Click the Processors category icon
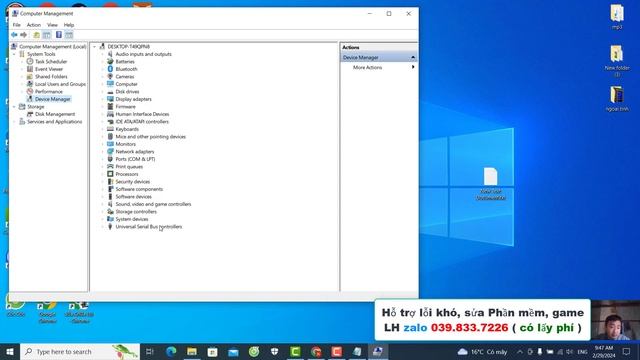Viewport: 640px width, 360px height. [x=110, y=174]
